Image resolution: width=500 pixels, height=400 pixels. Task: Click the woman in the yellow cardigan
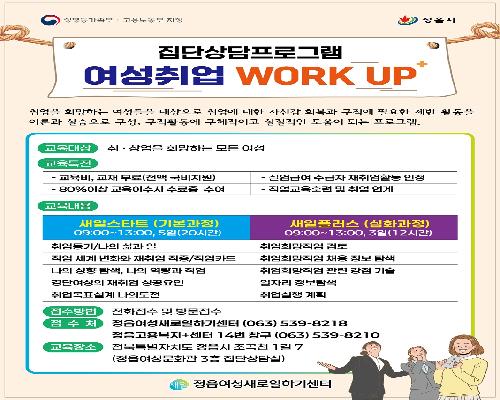click(x=462, y=367)
